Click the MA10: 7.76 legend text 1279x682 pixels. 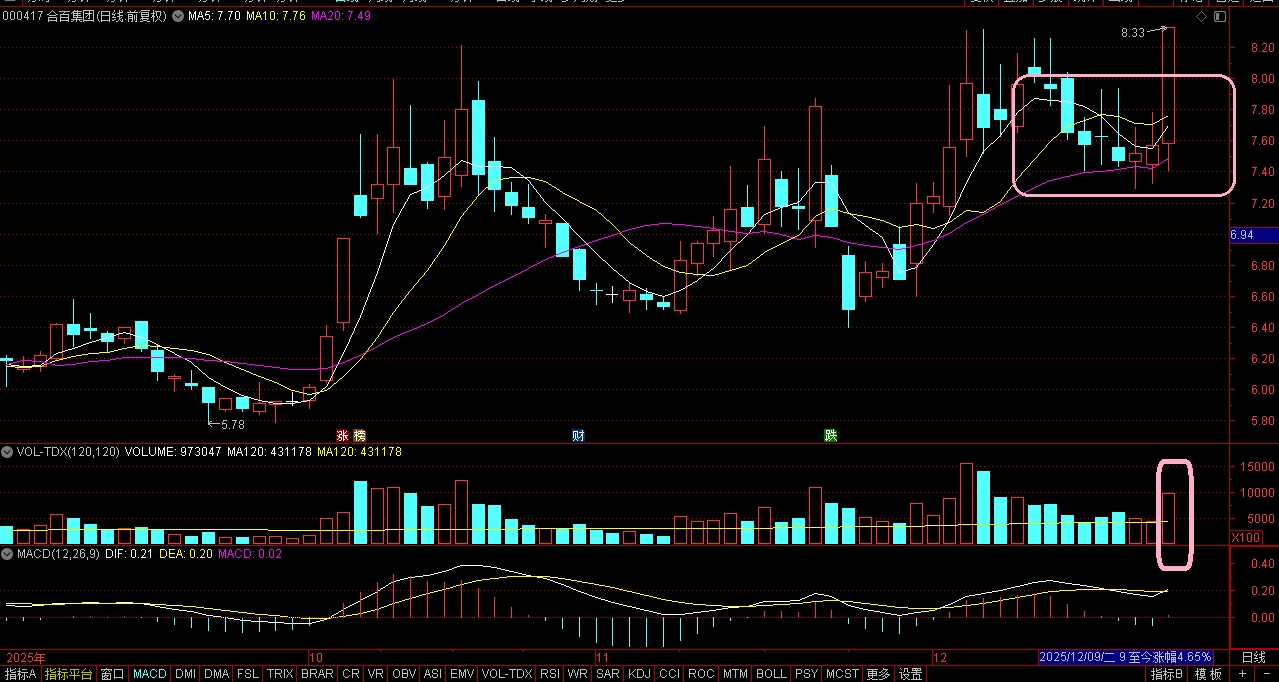tap(274, 17)
